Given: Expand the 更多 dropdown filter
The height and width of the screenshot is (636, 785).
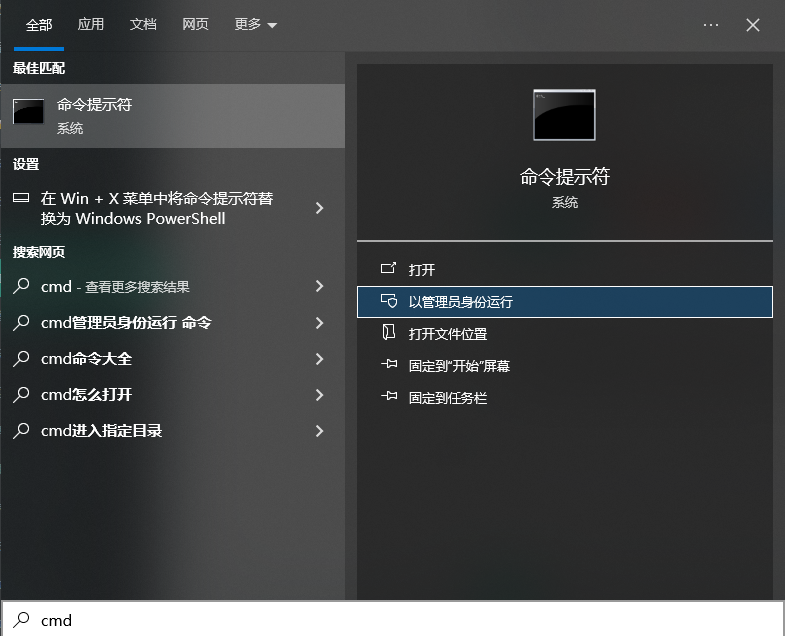Looking at the screenshot, I should pyautogui.click(x=255, y=25).
